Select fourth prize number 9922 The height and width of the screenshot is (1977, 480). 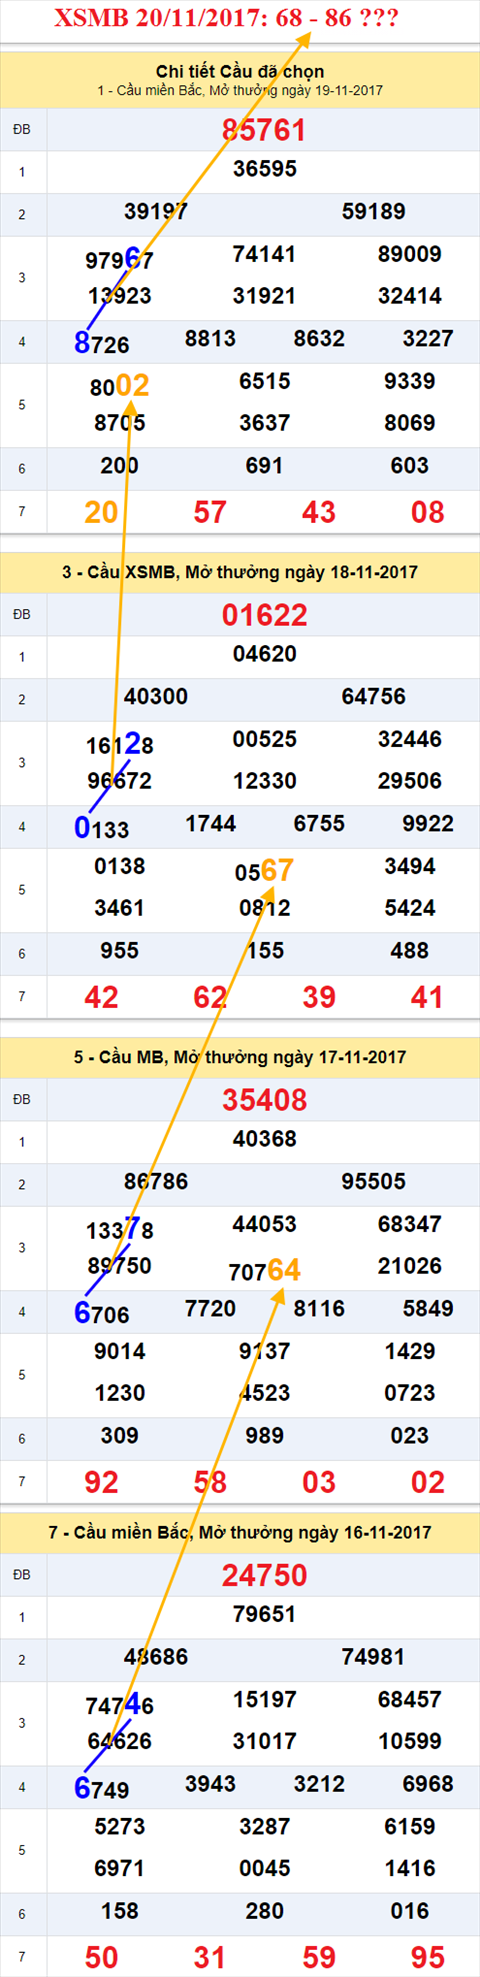point(428,824)
